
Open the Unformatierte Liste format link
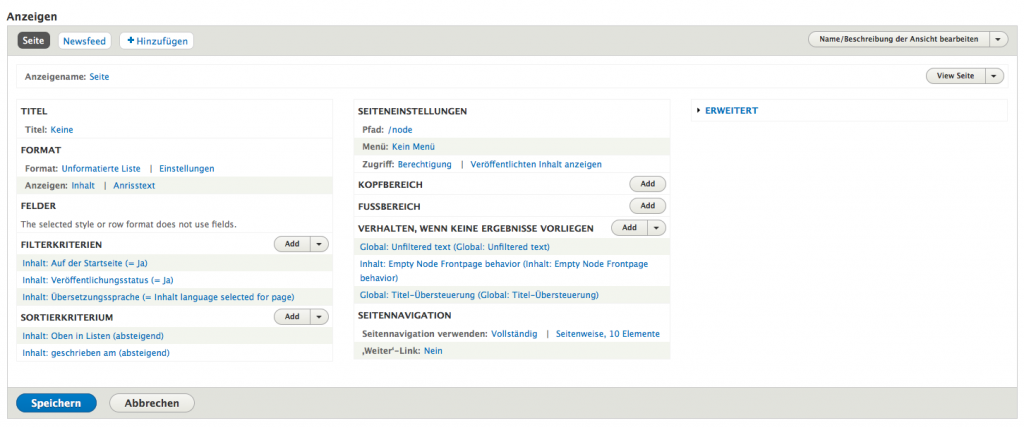[101, 169]
